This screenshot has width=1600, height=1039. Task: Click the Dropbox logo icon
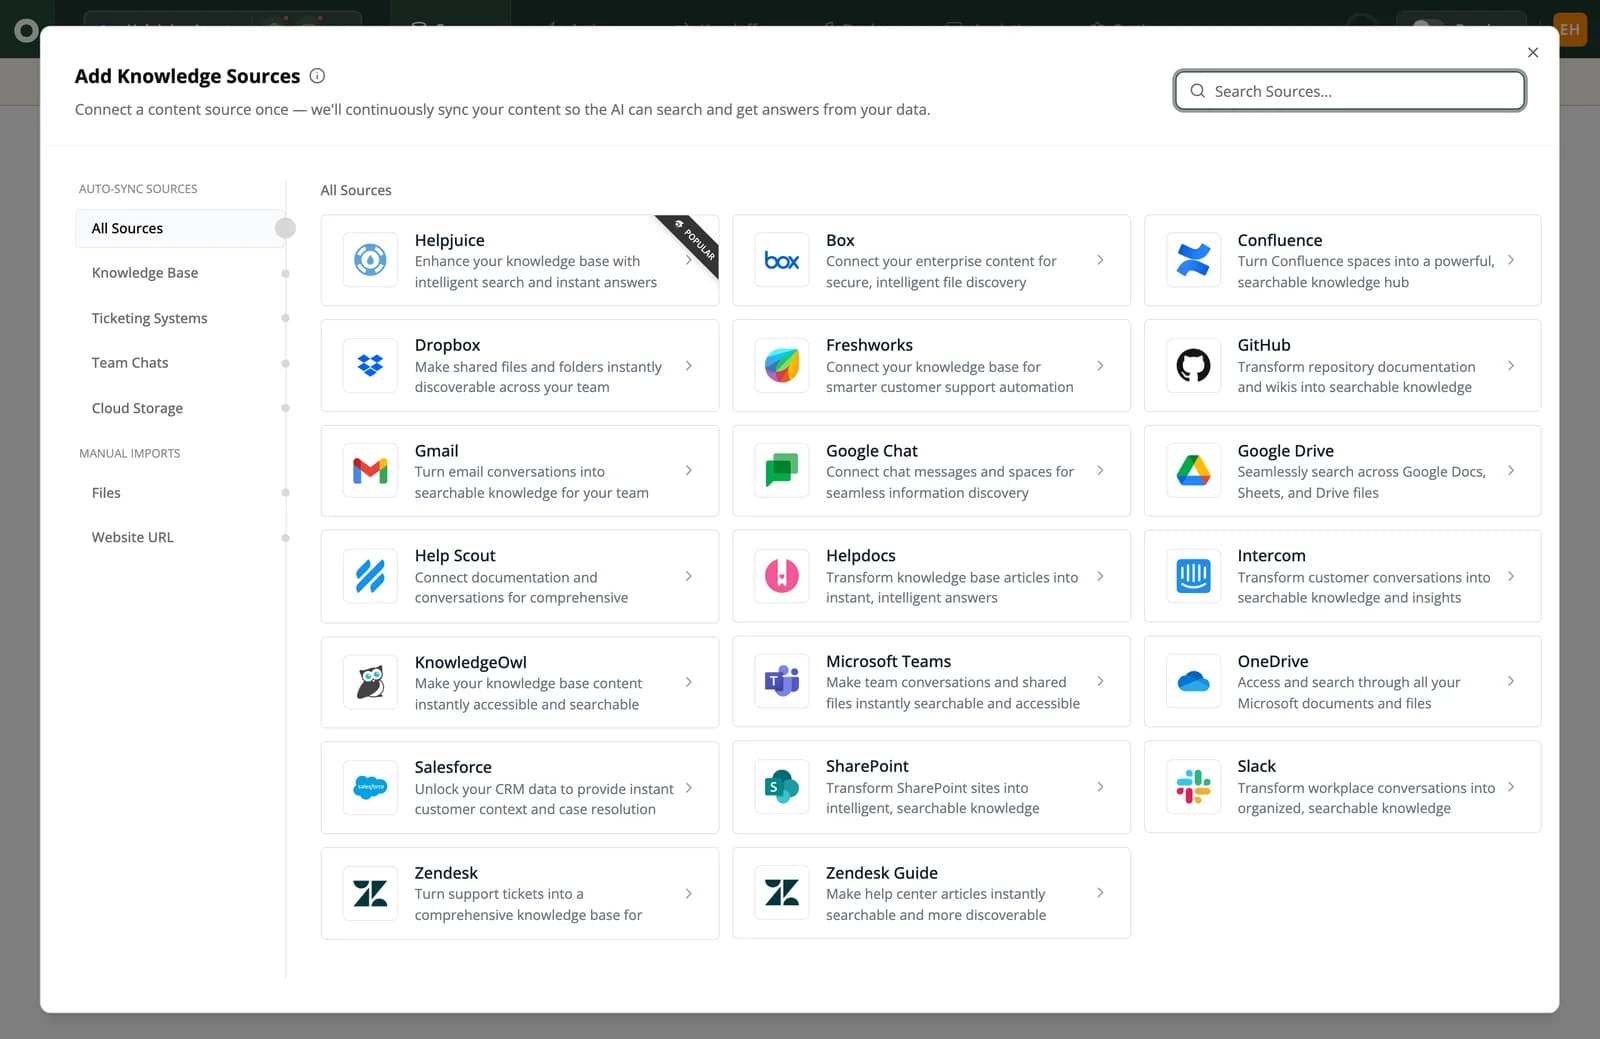370,366
